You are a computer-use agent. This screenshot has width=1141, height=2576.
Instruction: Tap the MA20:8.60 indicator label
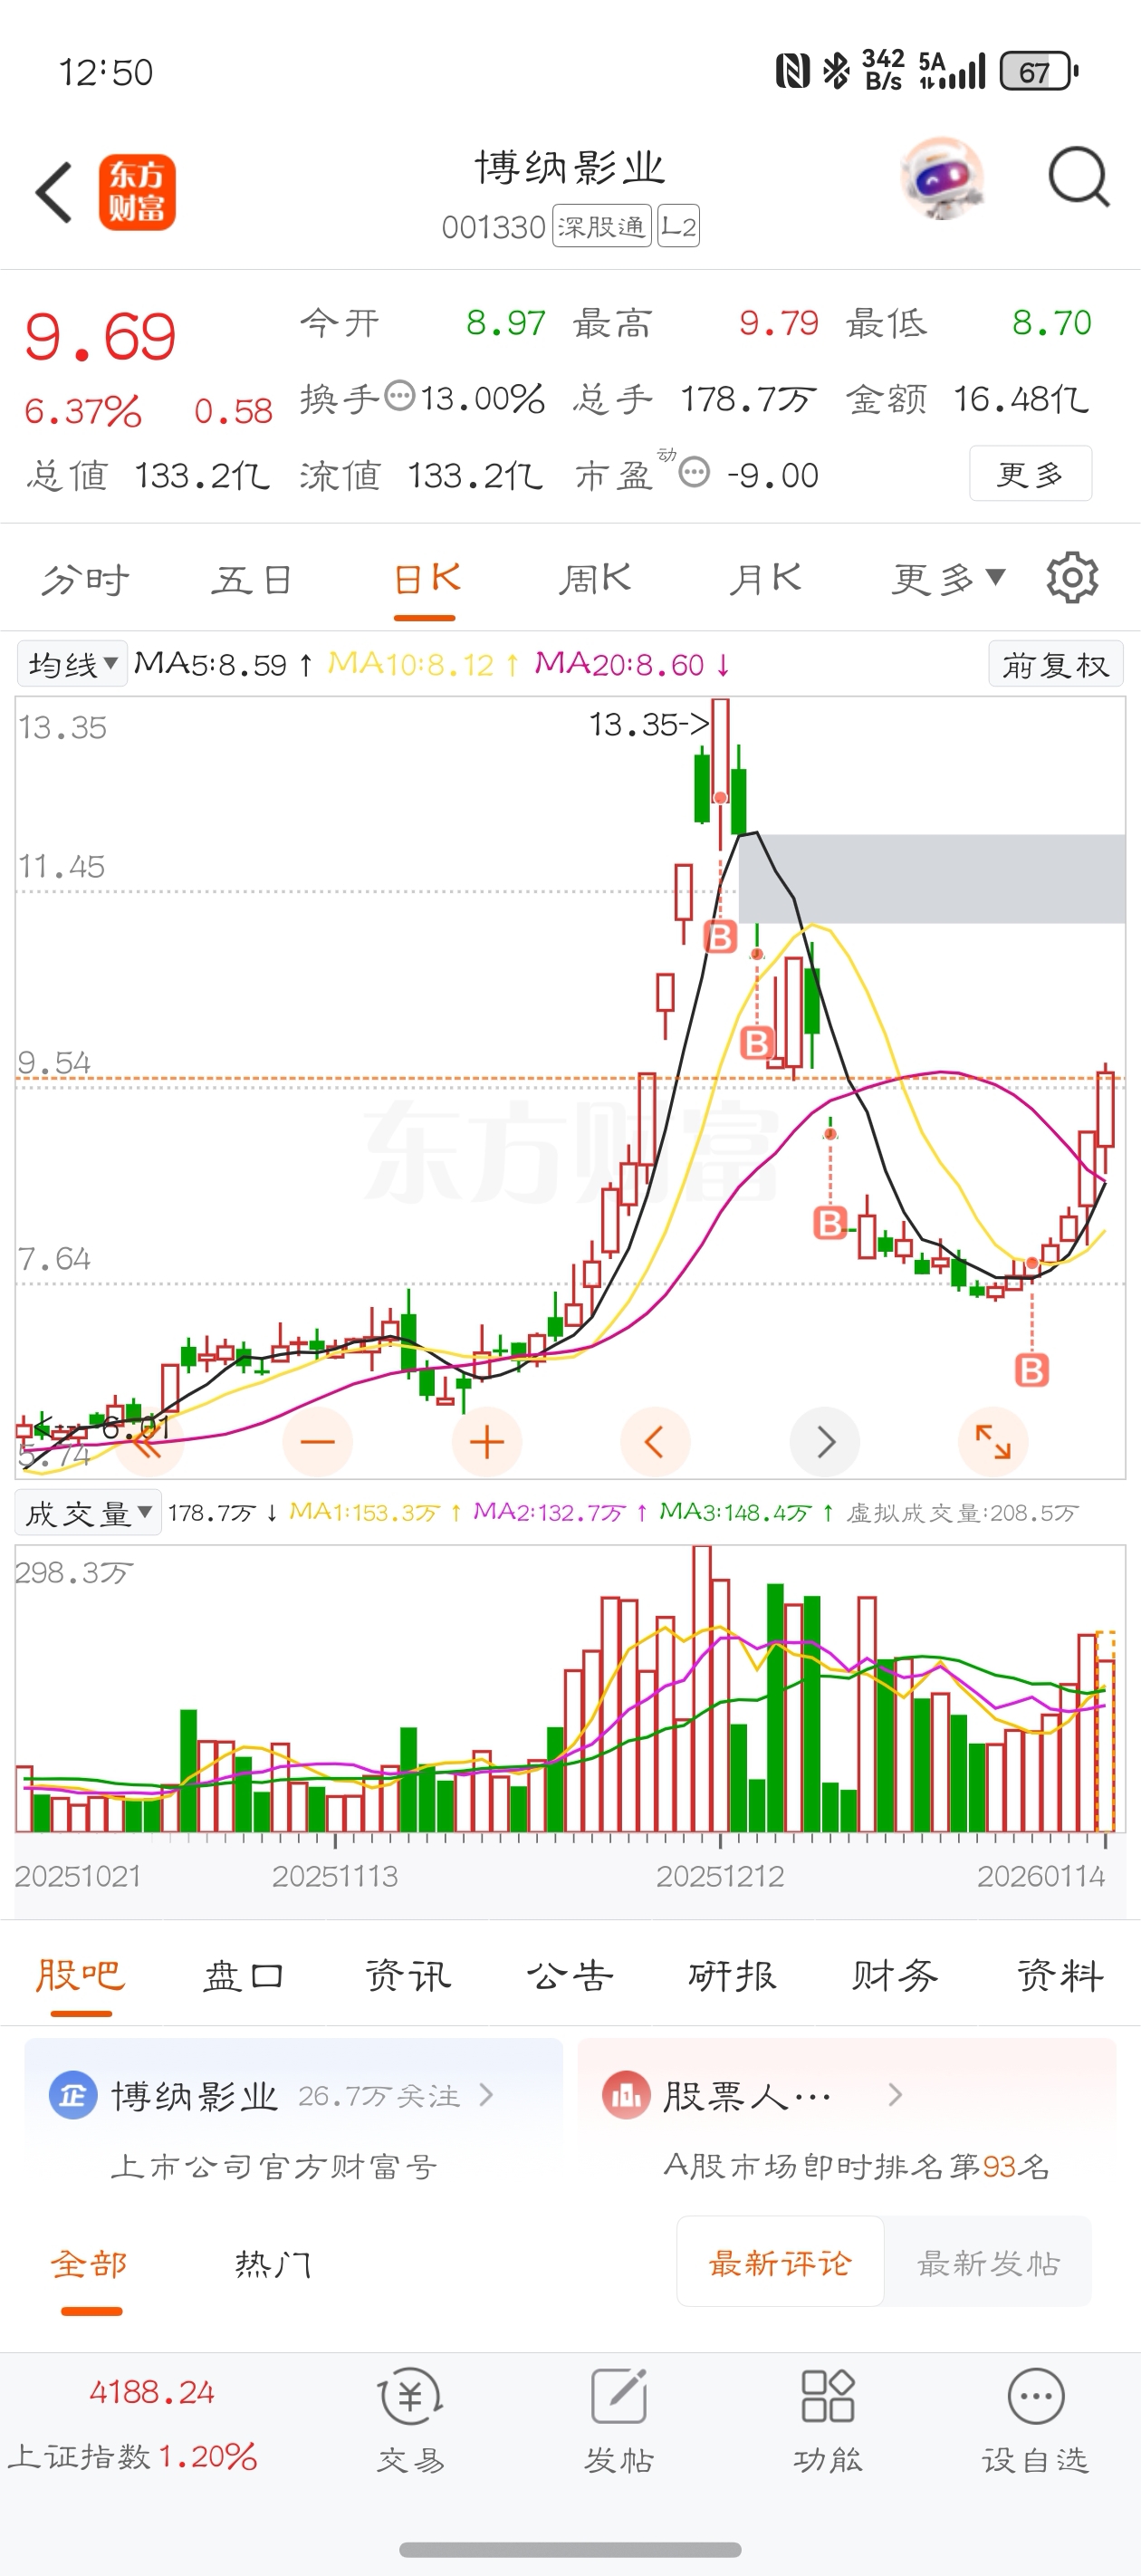(633, 664)
